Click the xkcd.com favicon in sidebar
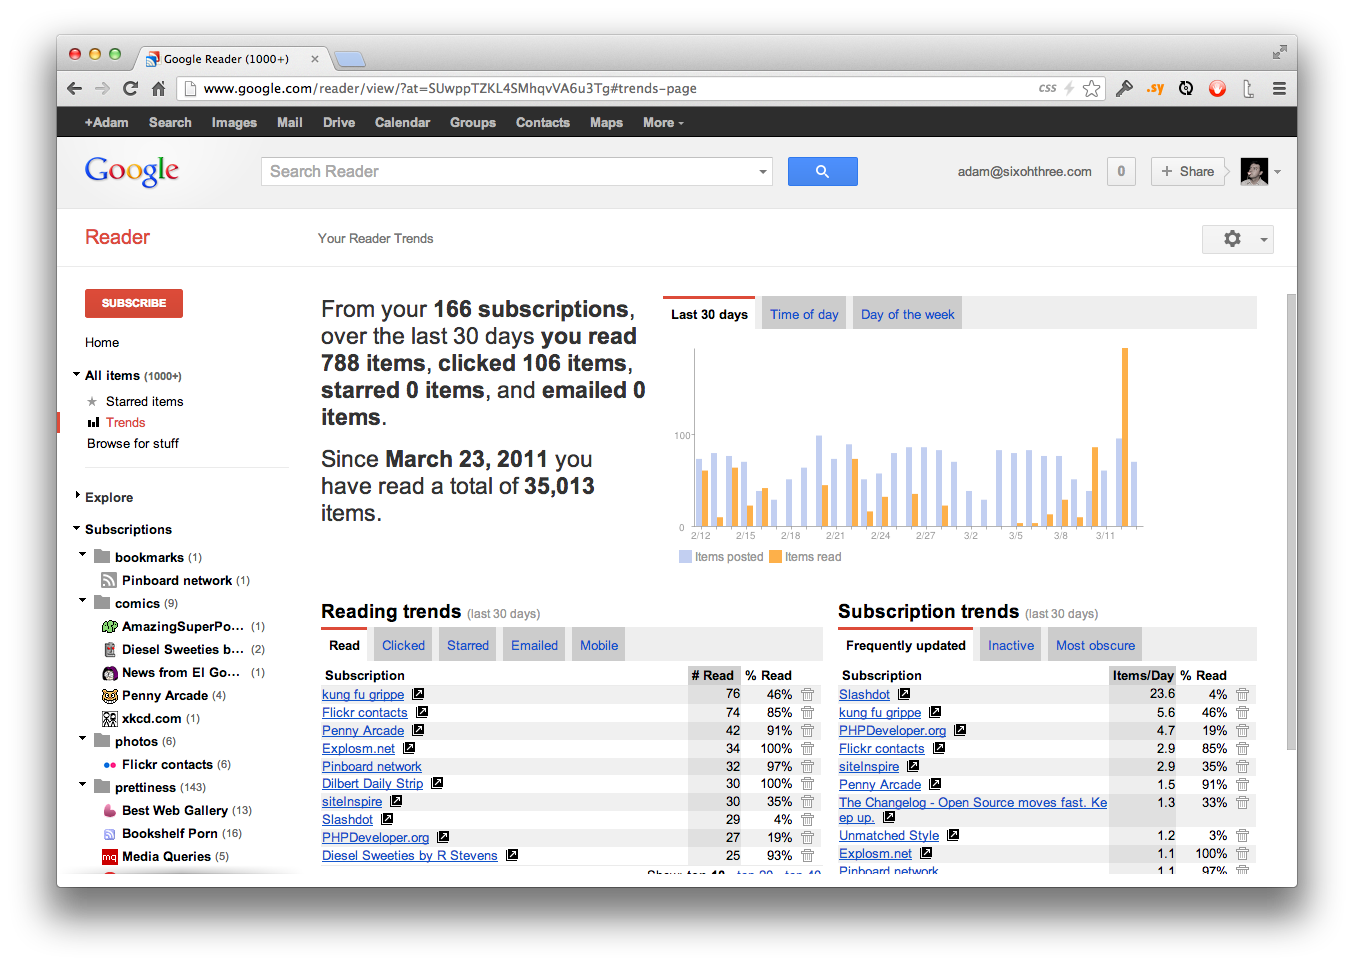This screenshot has height=966, width=1354. click(110, 718)
